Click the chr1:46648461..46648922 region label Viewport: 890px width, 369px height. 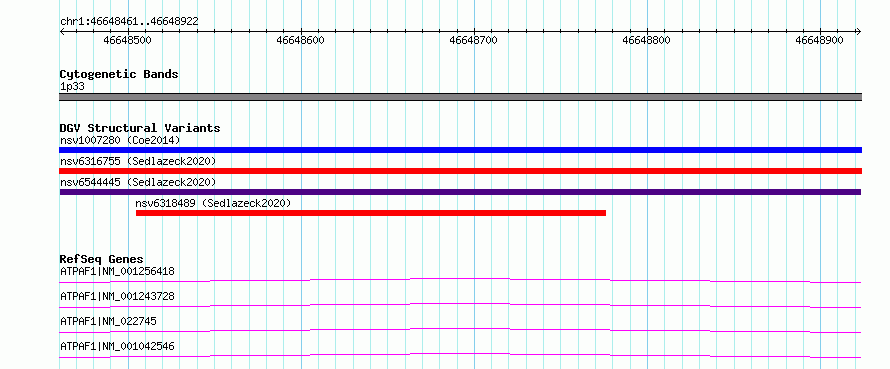(x=129, y=22)
